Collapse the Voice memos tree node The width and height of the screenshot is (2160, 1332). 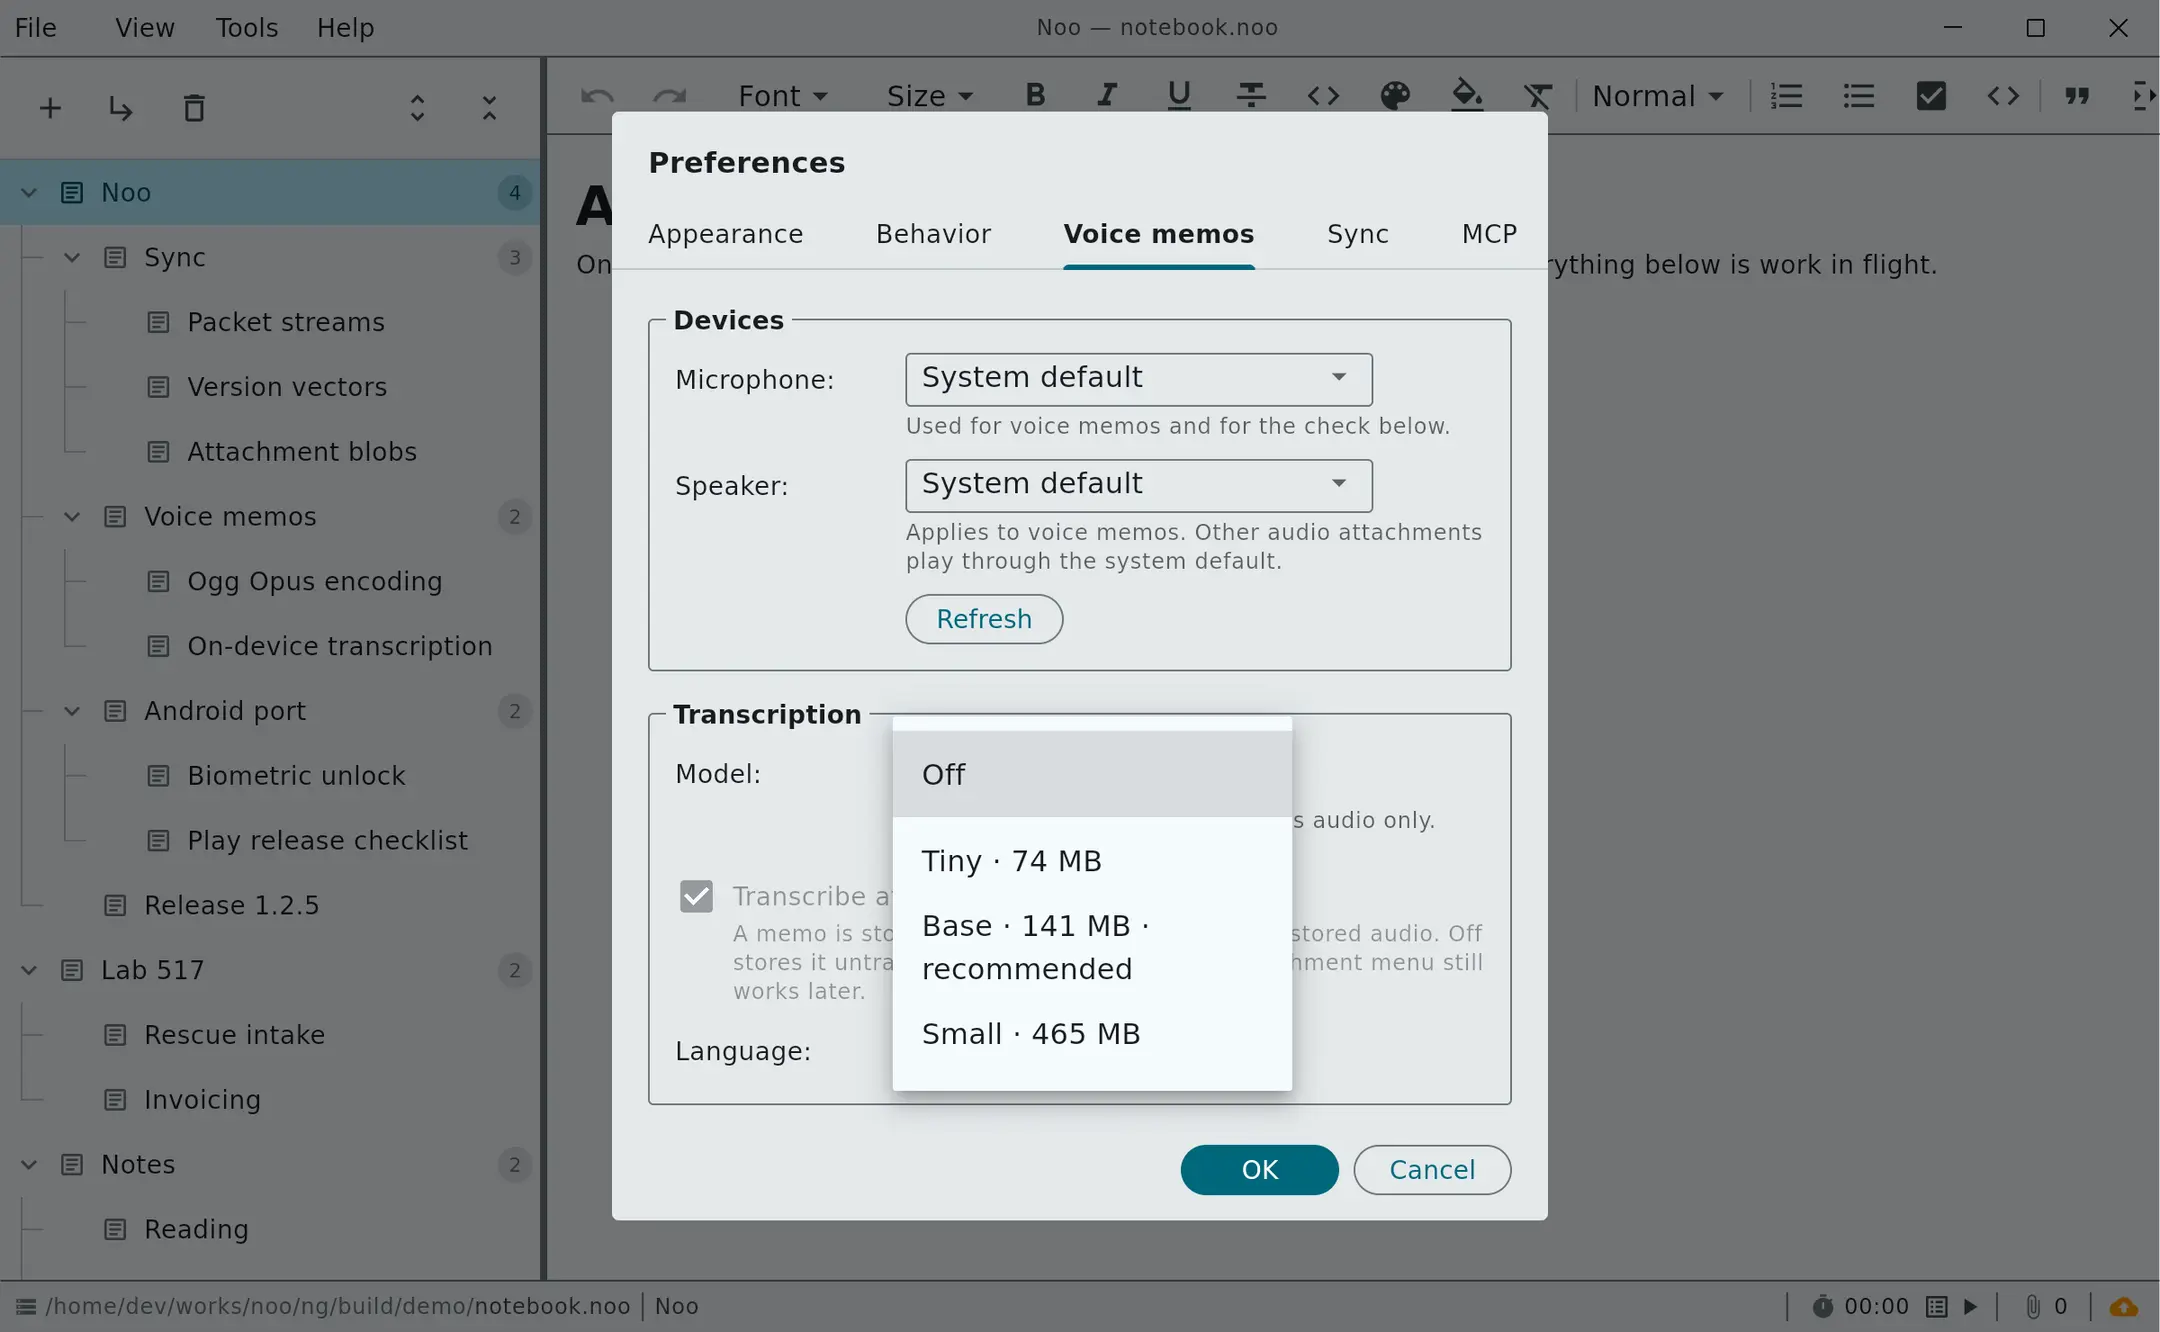pyautogui.click(x=72, y=516)
